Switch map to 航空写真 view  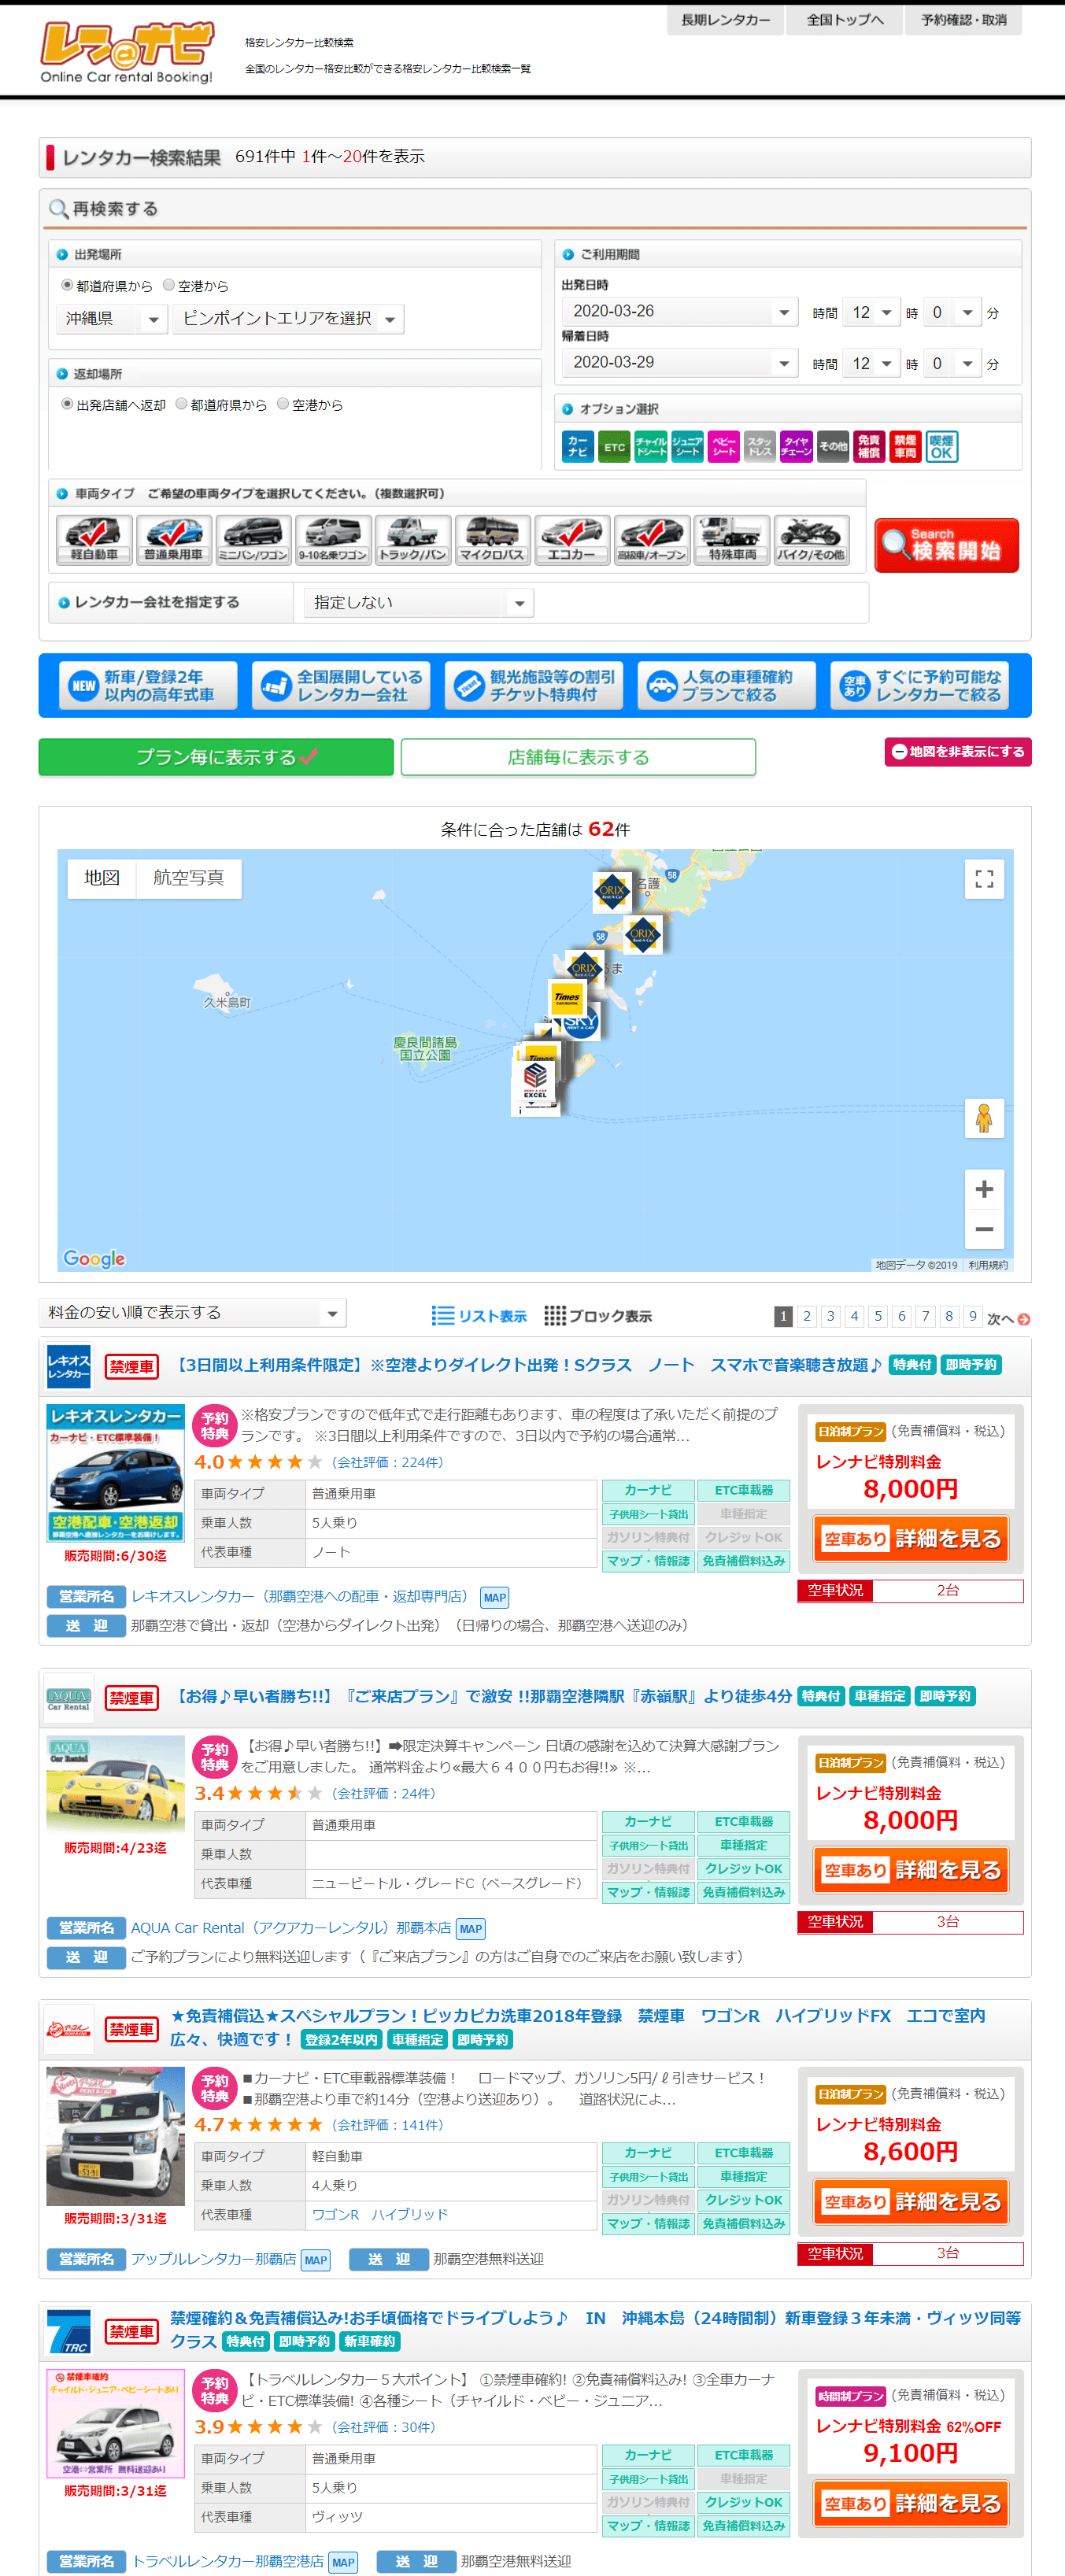188,878
